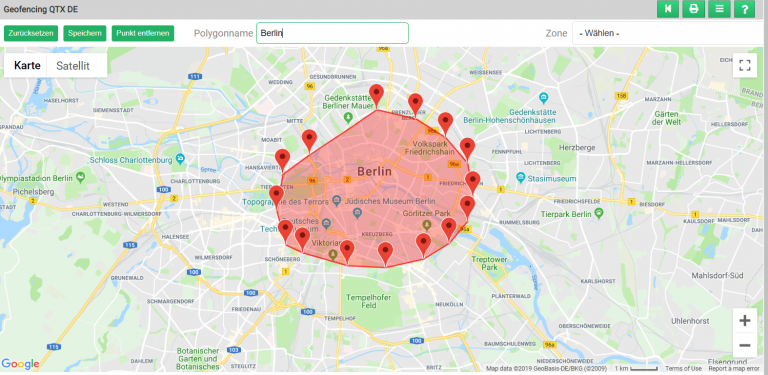
Task: Click the Uhlenhorst map label
Action: pos(689,321)
